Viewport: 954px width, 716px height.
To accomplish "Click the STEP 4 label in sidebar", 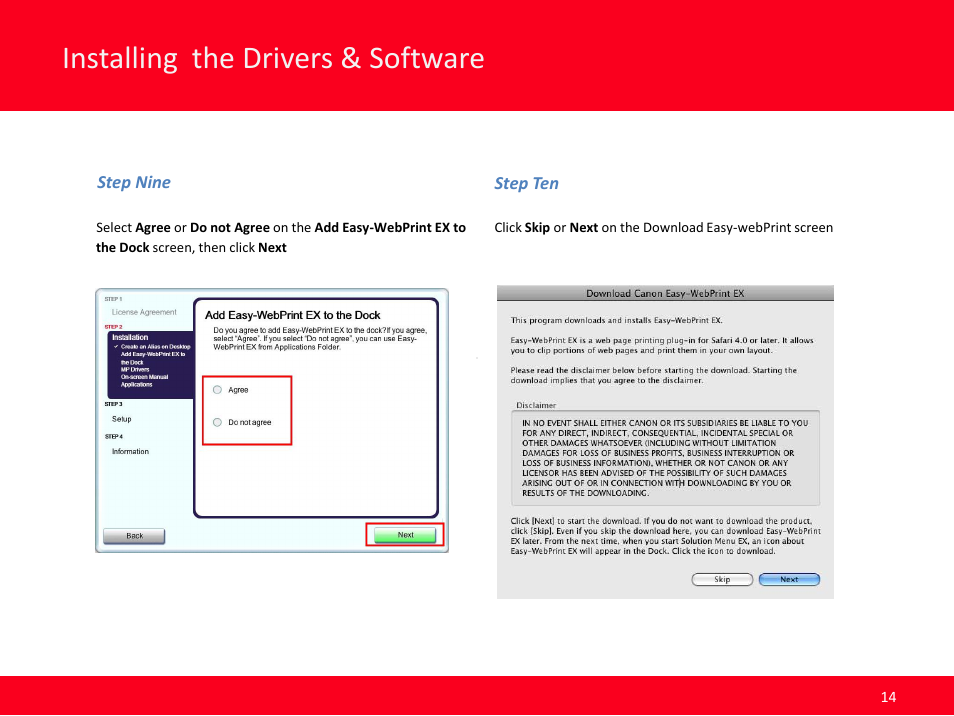I will coord(113,437).
